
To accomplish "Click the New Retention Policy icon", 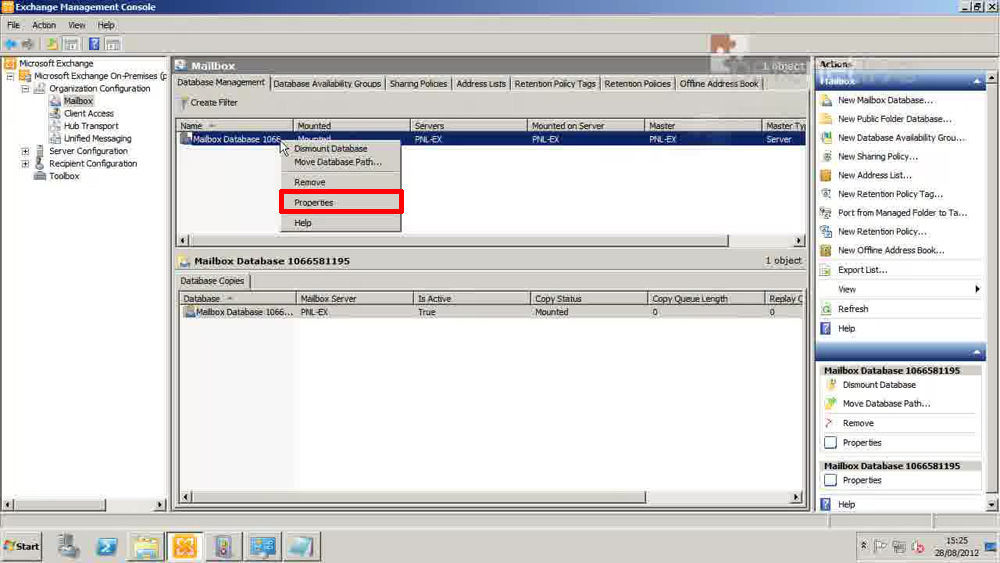I will coord(826,231).
